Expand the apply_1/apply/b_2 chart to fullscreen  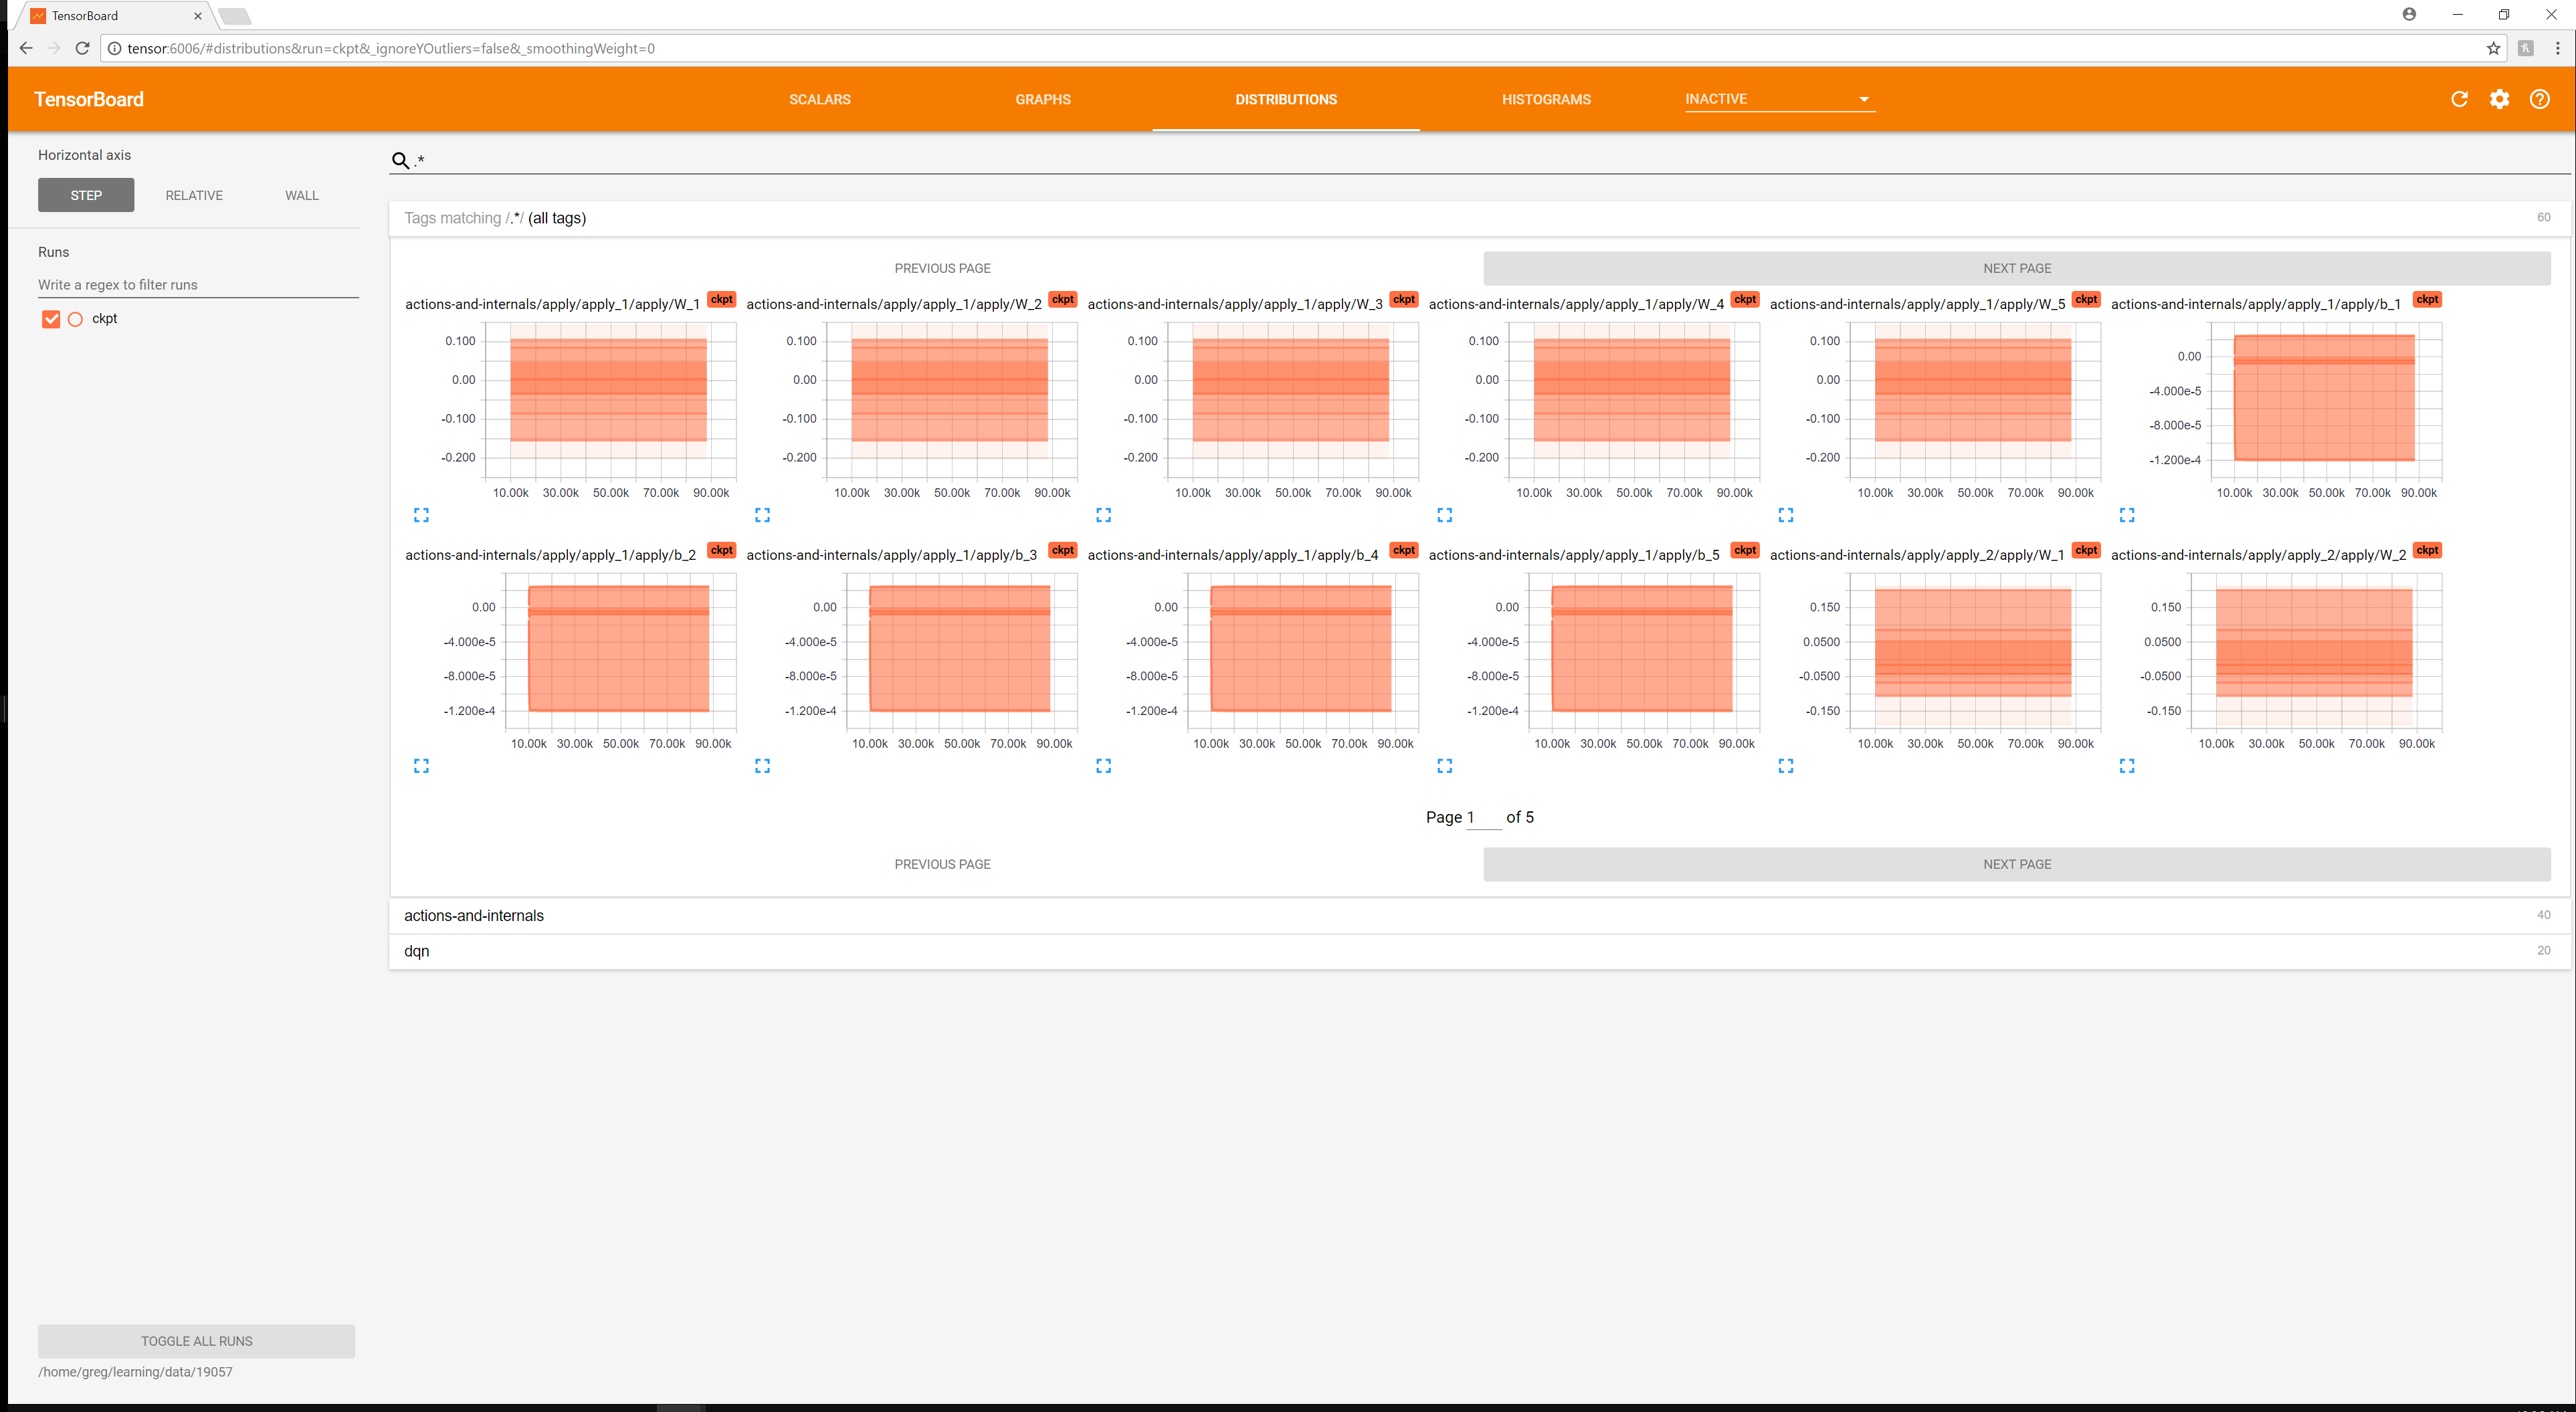pos(421,765)
